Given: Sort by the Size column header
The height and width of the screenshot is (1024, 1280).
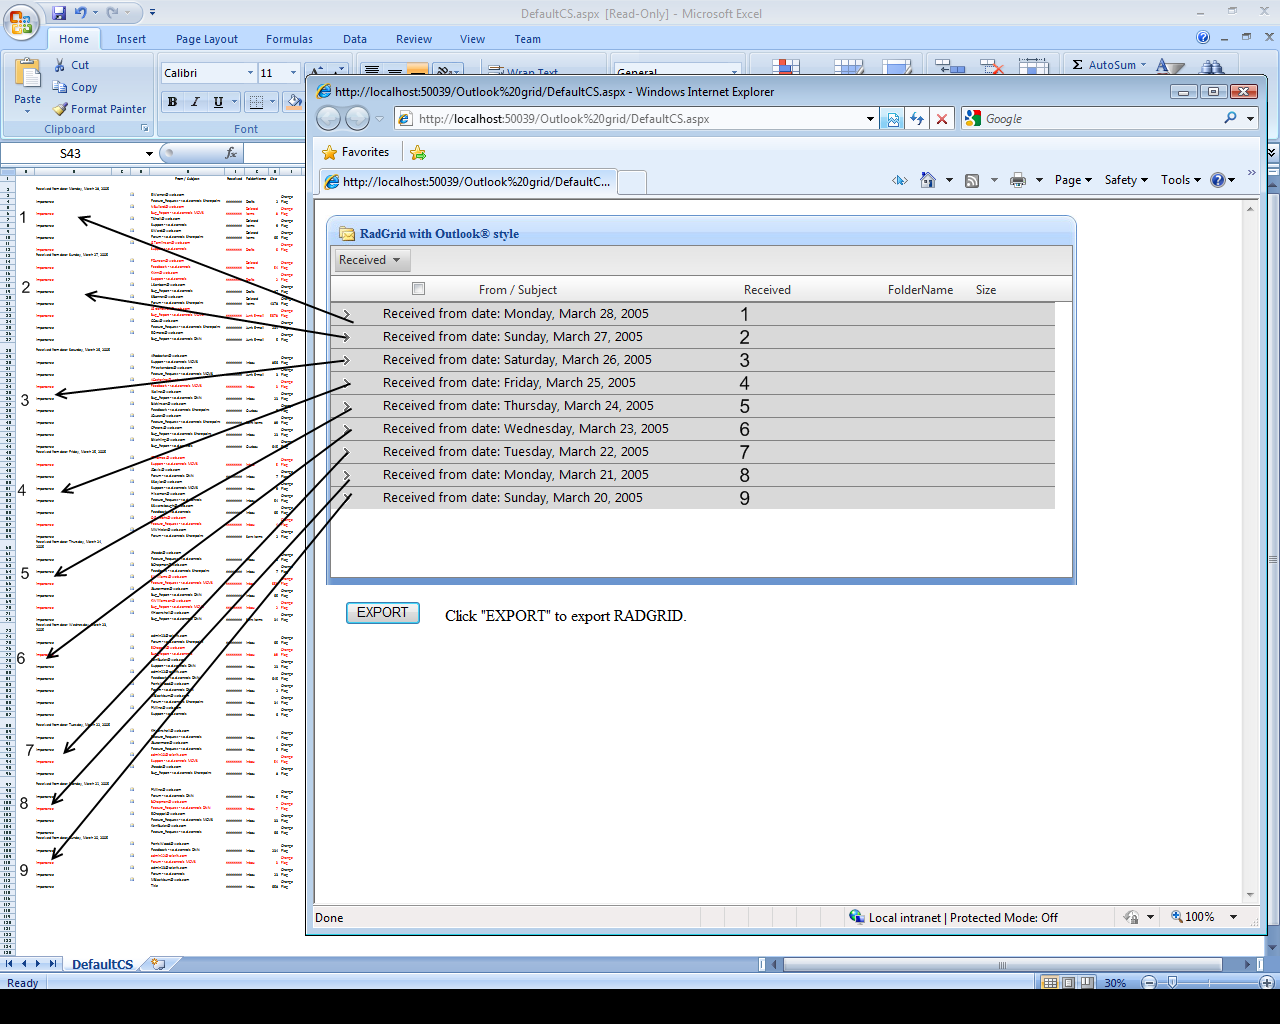Looking at the screenshot, I should (x=986, y=290).
